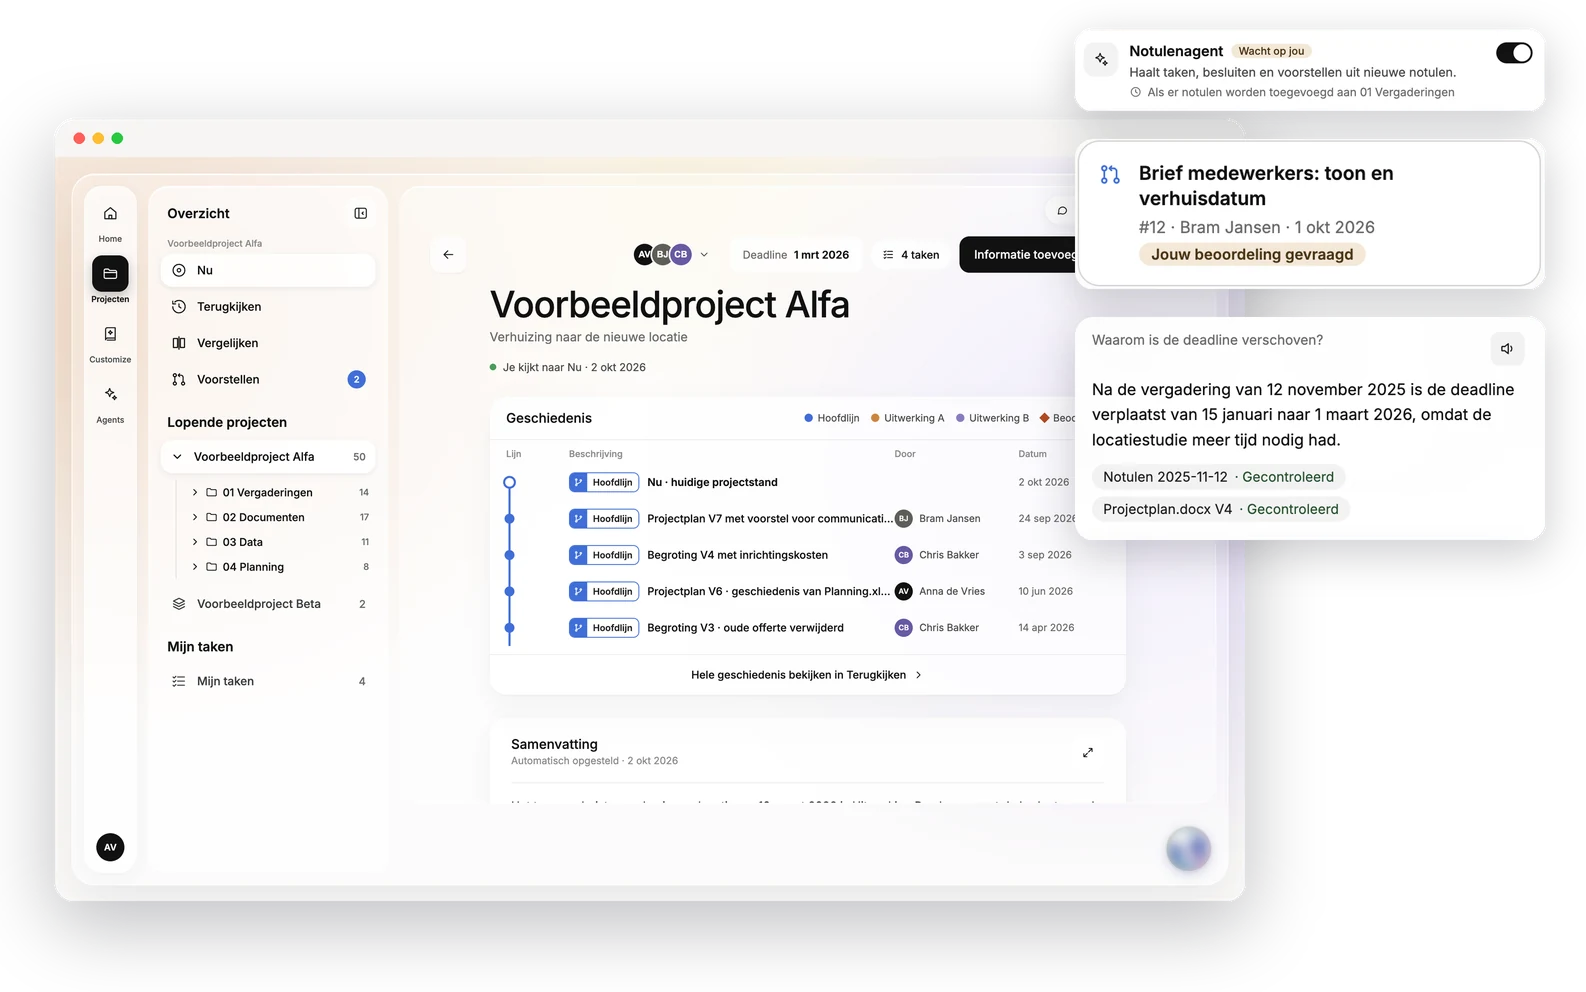
Task: Open the Projectplan.docx V4 source chip
Action: 1220,509
